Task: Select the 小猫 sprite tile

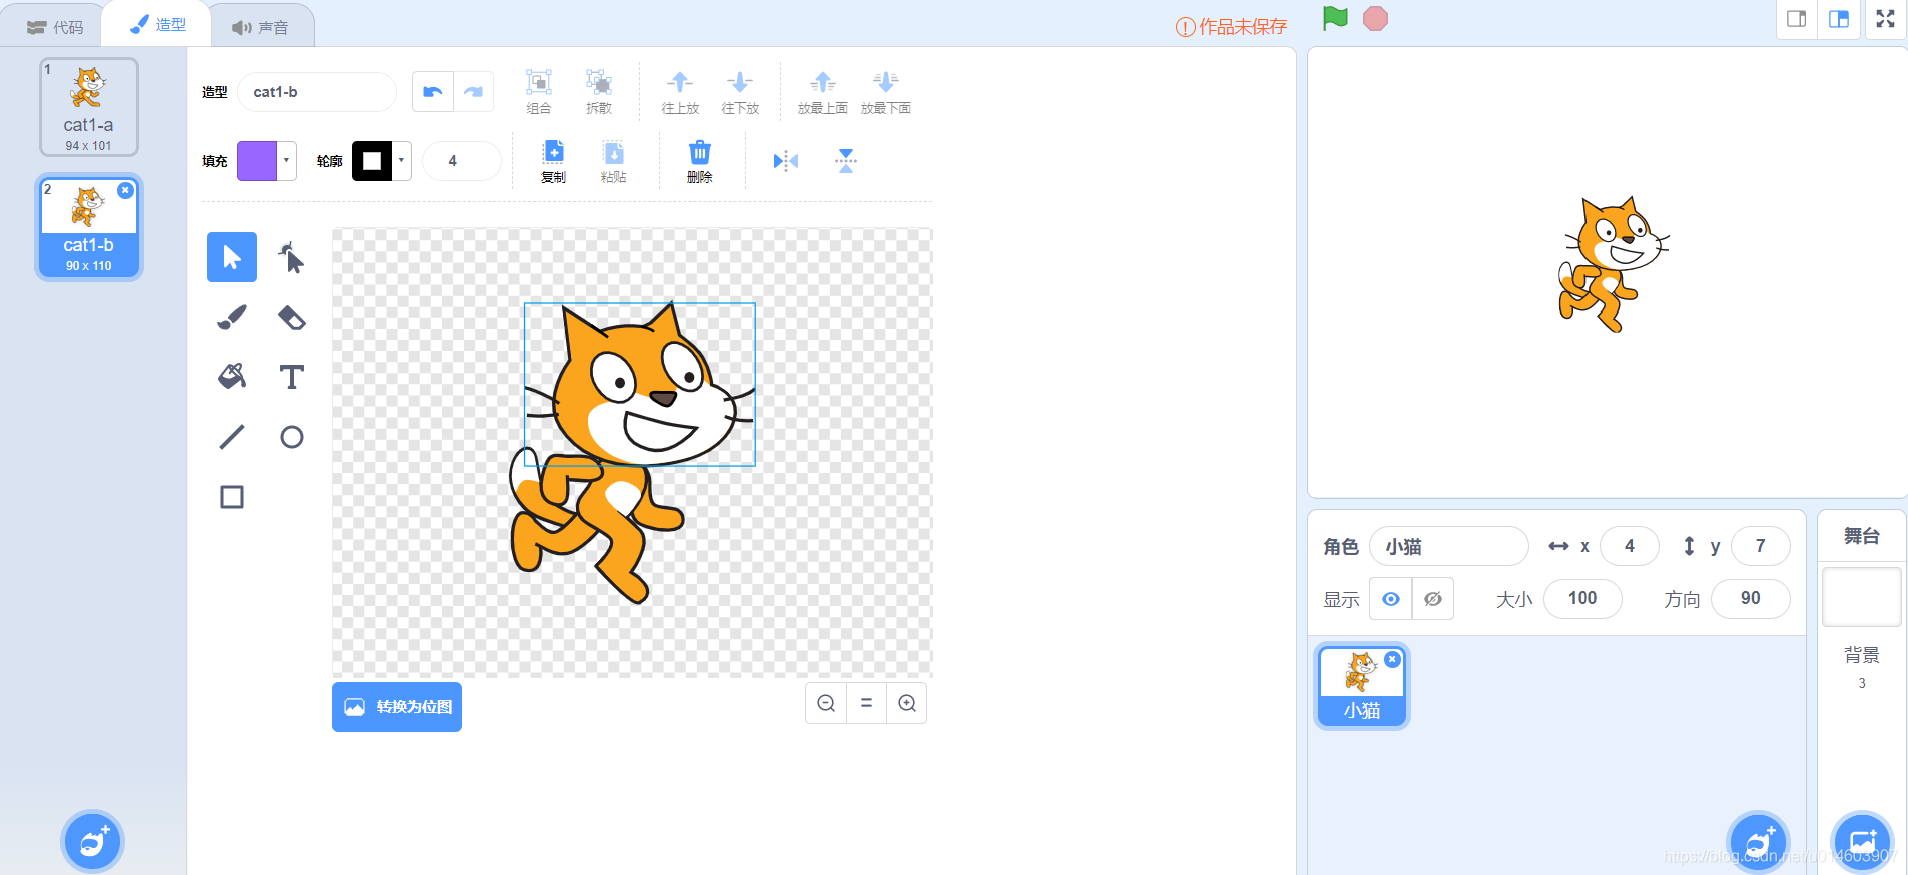Action: (x=1361, y=686)
